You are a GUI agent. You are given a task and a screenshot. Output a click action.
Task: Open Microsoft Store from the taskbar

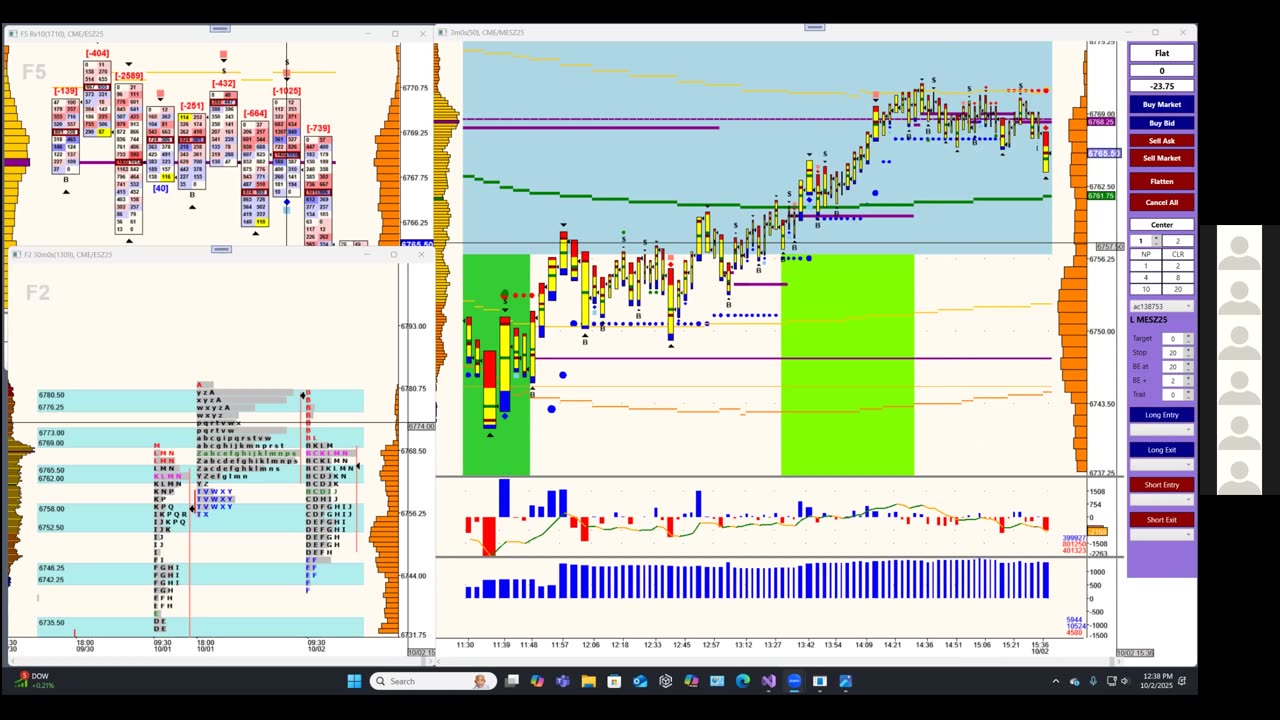(x=614, y=681)
